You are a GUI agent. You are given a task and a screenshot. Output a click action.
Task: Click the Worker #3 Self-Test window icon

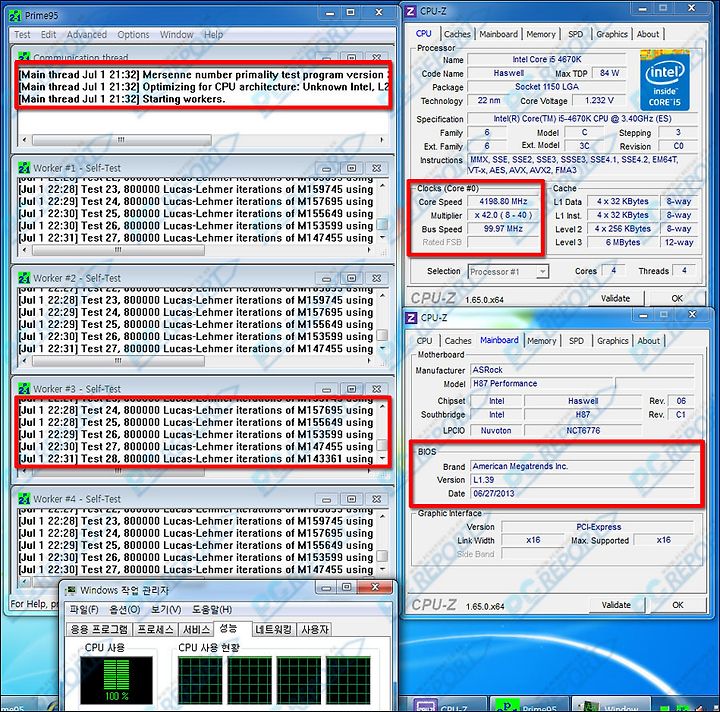(x=24, y=389)
